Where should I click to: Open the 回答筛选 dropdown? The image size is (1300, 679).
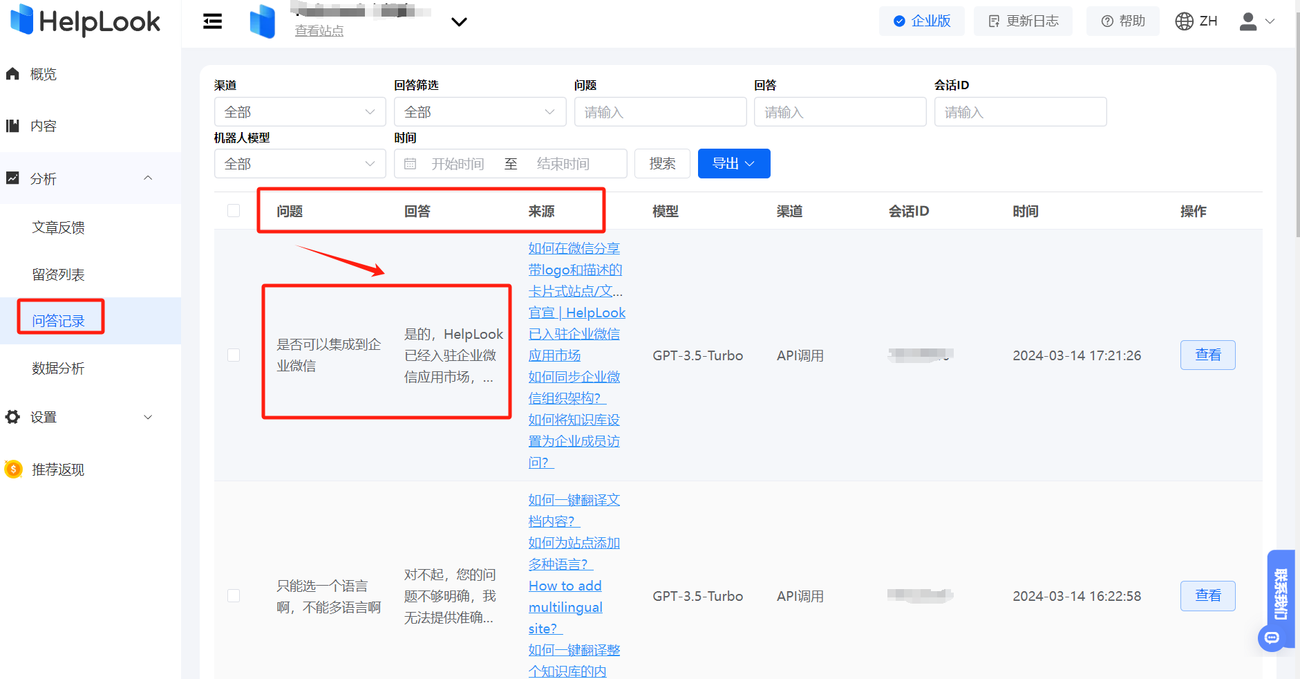point(480,112)
